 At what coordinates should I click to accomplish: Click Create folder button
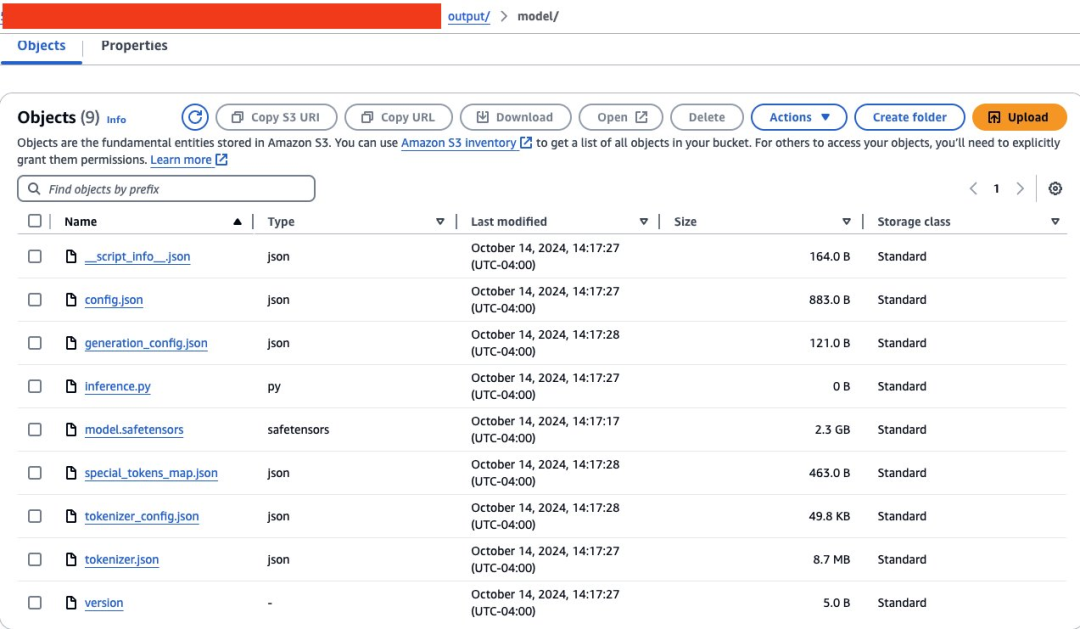[x=909, y=117]
